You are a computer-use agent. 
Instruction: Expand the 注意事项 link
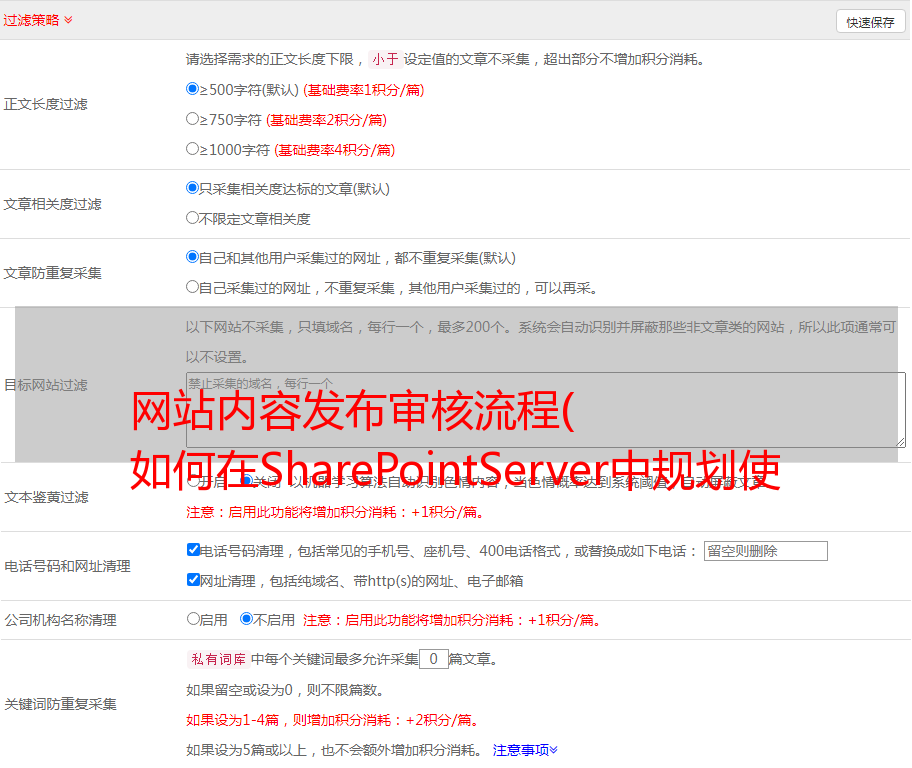(525, 750)
